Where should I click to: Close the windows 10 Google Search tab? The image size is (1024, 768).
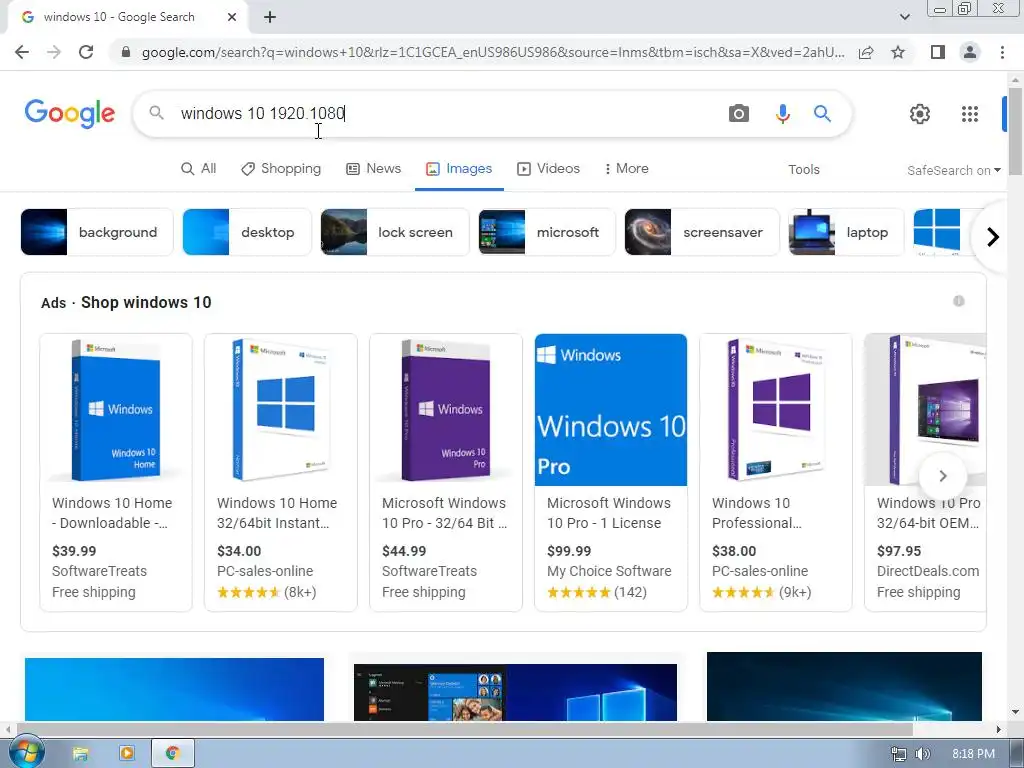[232, 17]
